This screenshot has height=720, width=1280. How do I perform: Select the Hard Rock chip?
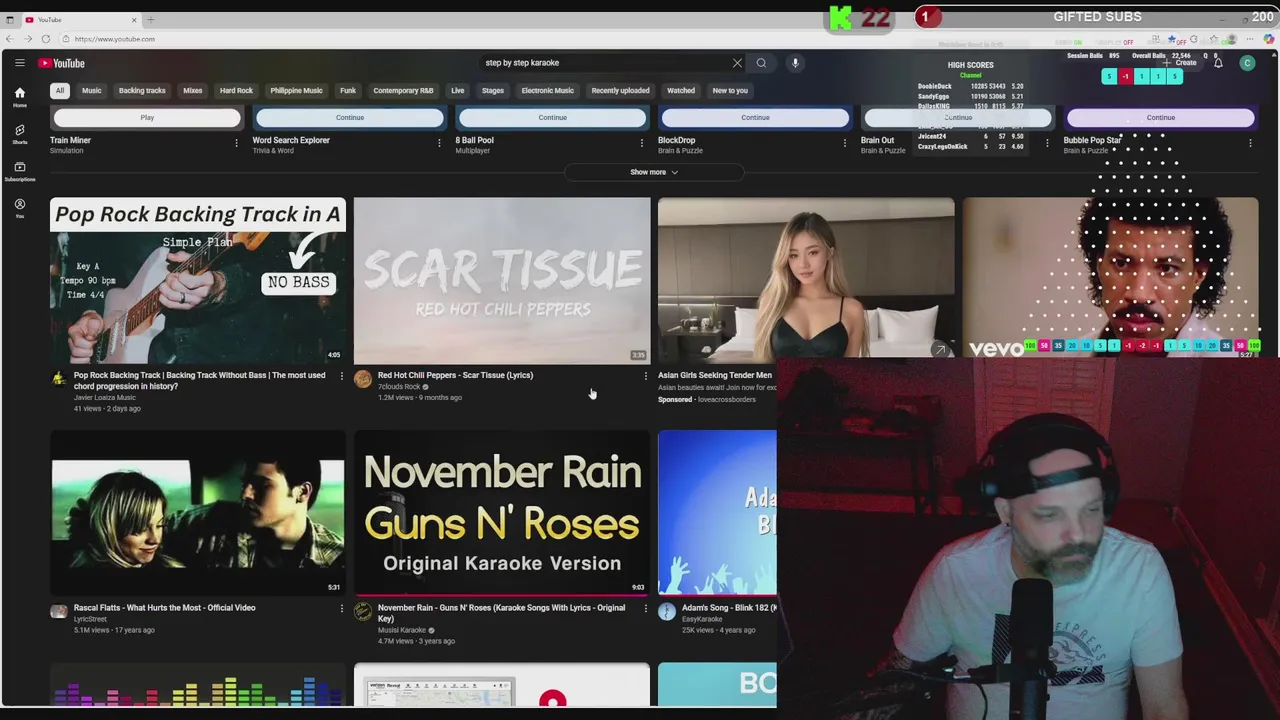coord(236,90)
